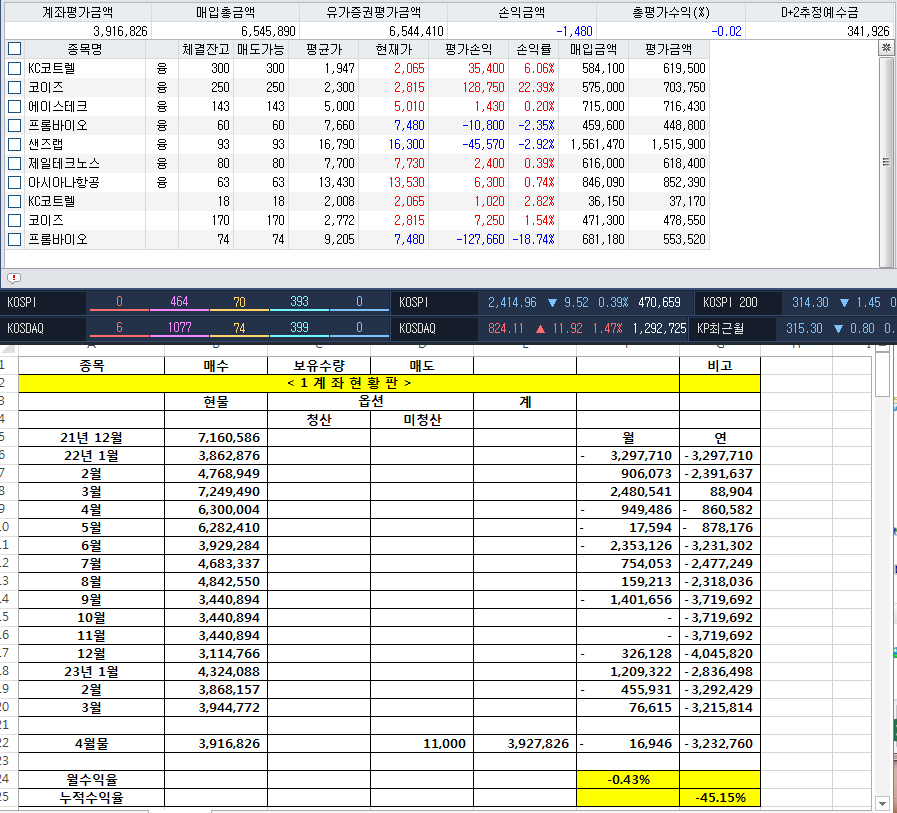Select the 21년 12월 cell in the sheet
Image resolution: width=897 pixels, height=813 pixels.
coord(92,437)
